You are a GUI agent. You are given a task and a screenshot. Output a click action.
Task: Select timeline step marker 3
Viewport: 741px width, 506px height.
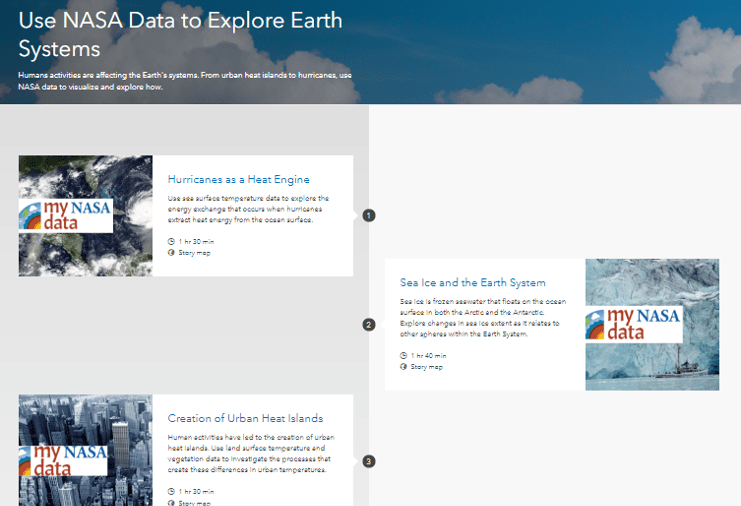(369, 461)
